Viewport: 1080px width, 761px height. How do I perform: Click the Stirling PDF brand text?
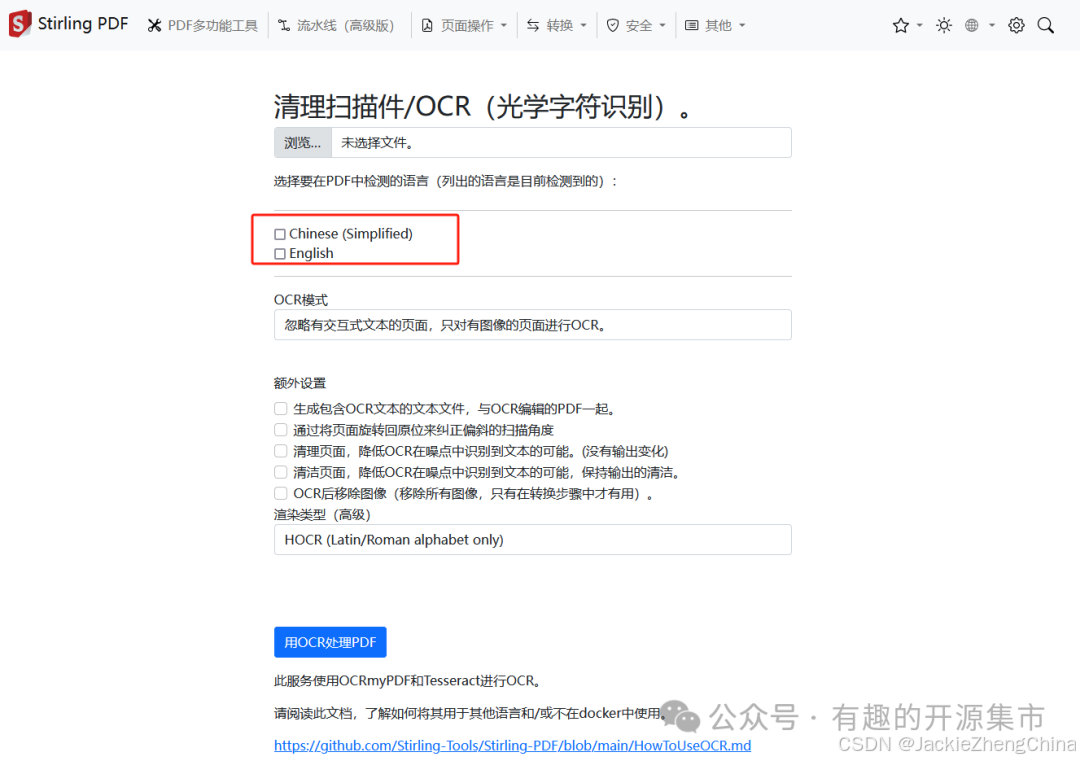tap(83, 23)
